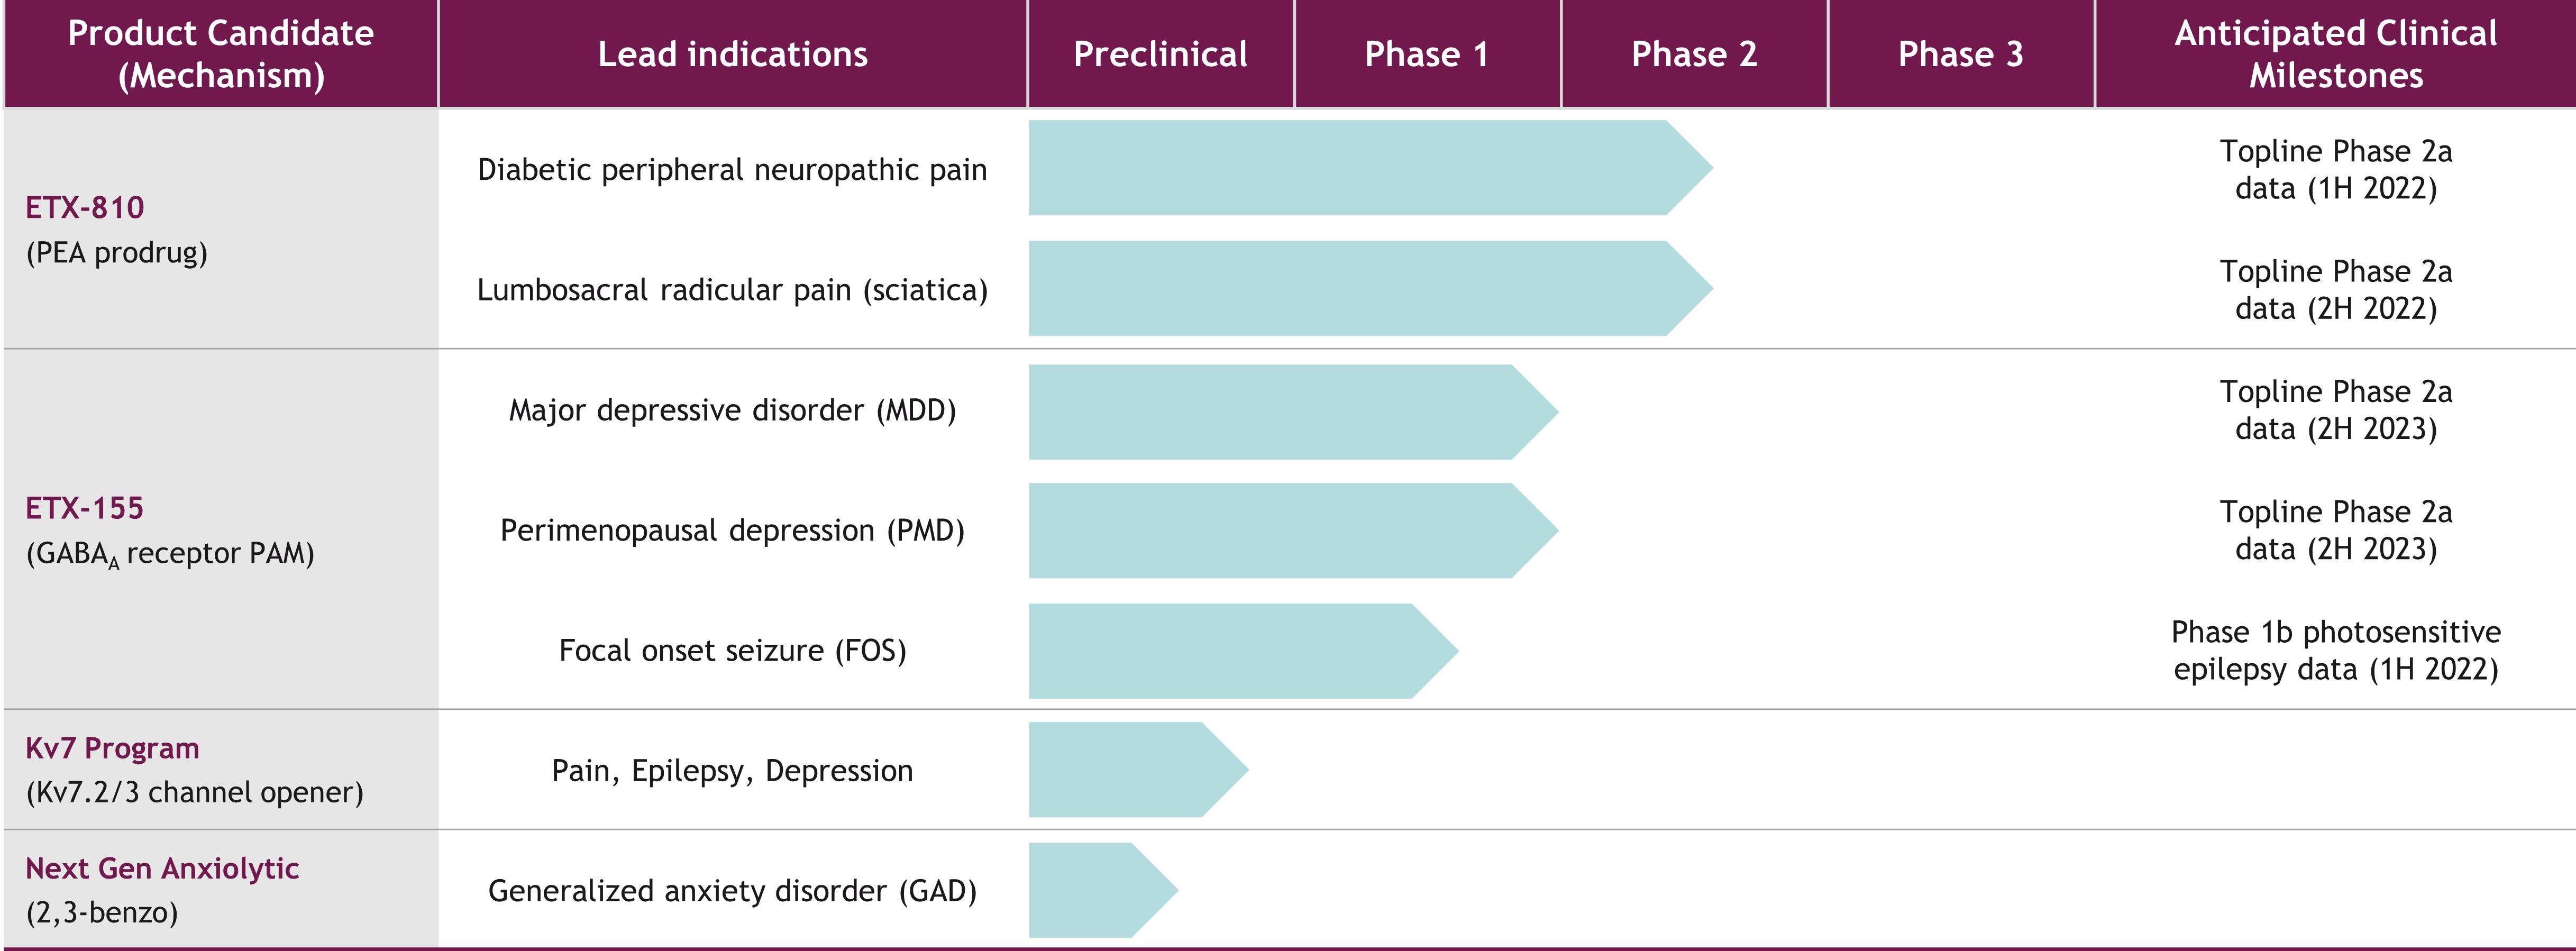The height and width of the screenshot is (951, 2576).
Task: Click the Anticipated Clinical Milestones header
Action: [2336, 54]
